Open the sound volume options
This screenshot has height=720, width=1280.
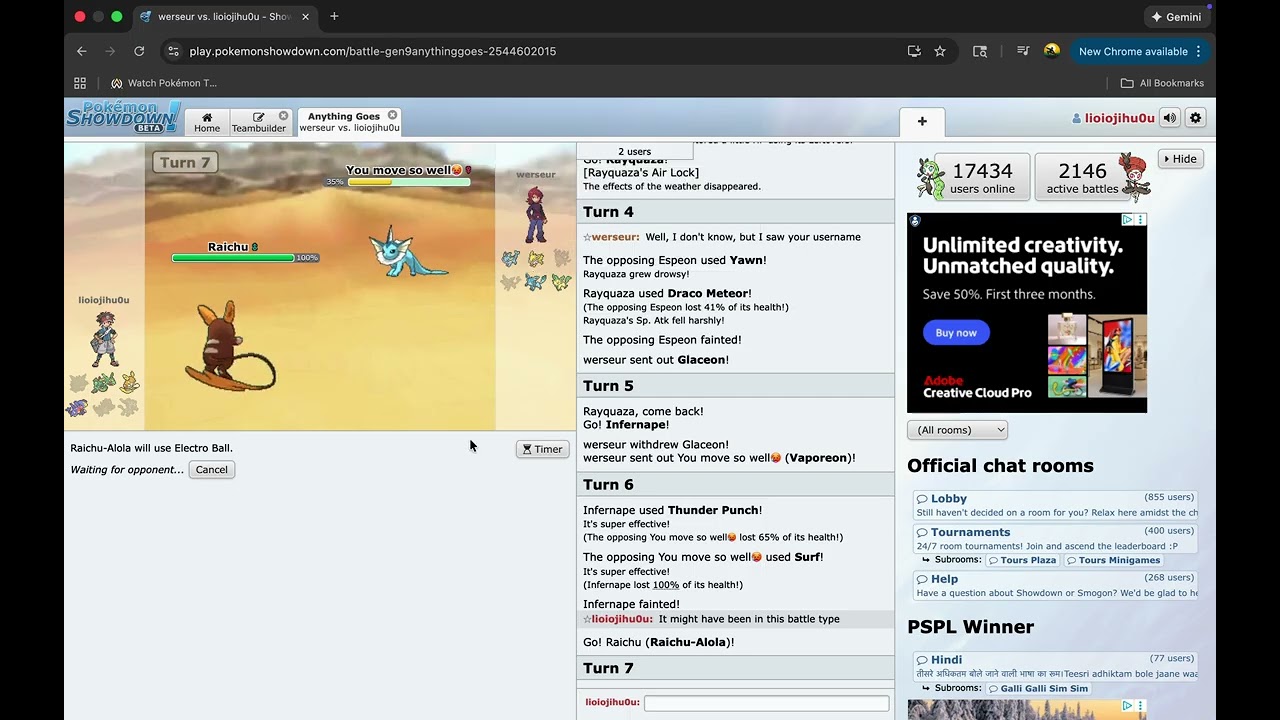pyautogui.click(x=1169, y=118)
